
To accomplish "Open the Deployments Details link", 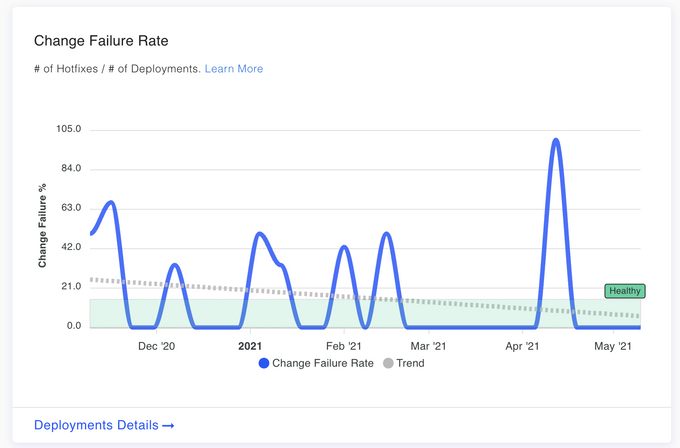I will 96,425.
